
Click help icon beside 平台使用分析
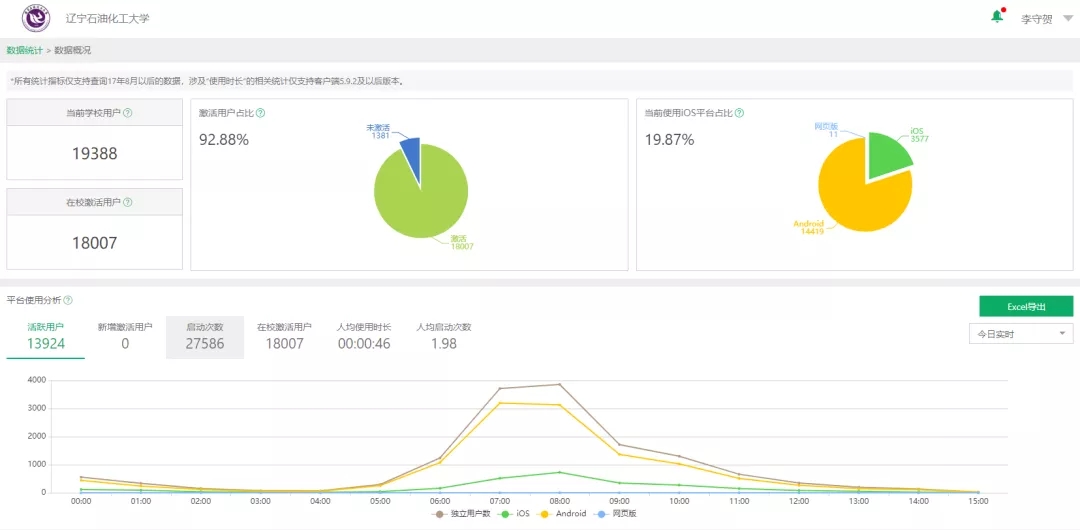point(68,300)
